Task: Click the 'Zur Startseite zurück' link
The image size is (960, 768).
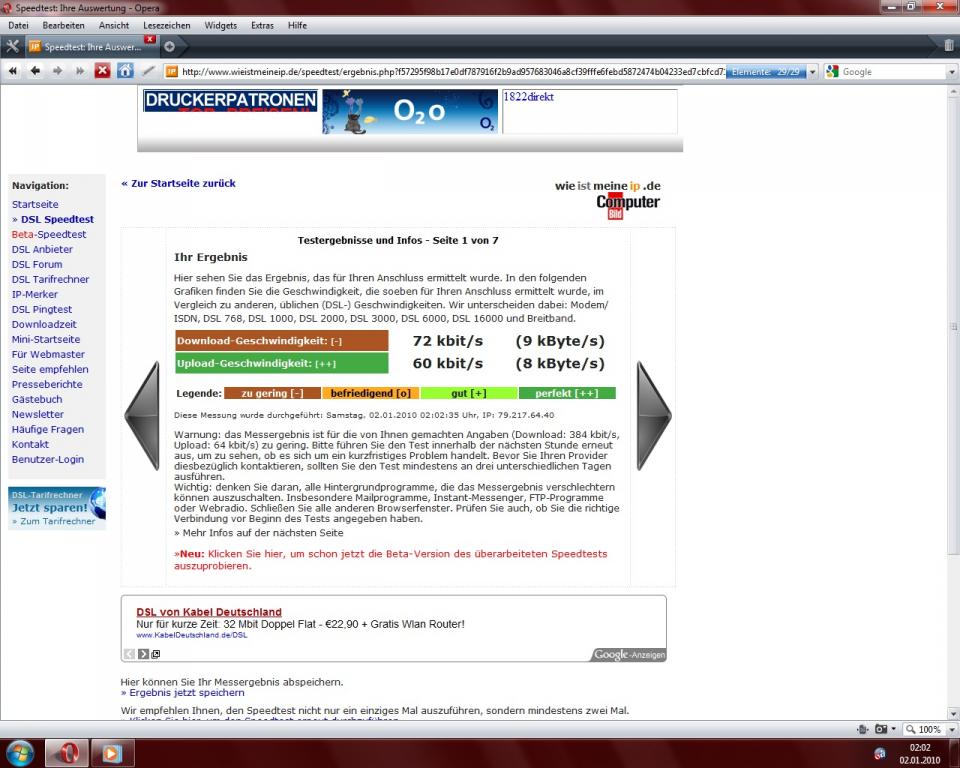Action: click(180, 183)
